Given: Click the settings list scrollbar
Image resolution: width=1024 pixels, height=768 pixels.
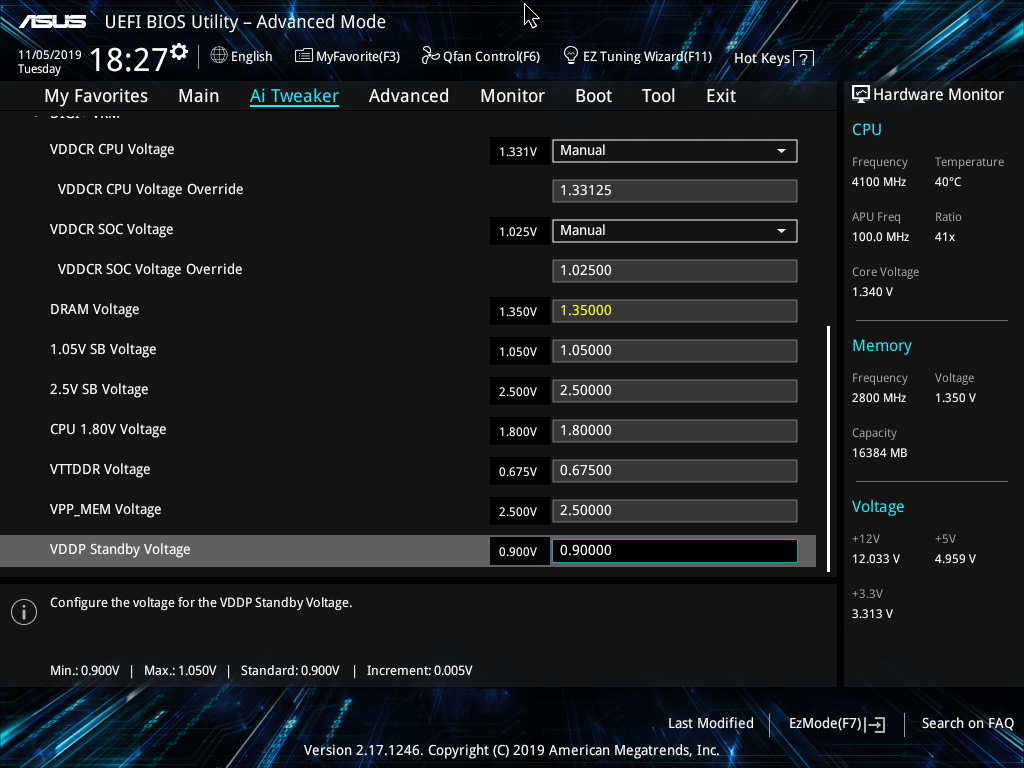Looking at the screenshot, I should [829, 449].
